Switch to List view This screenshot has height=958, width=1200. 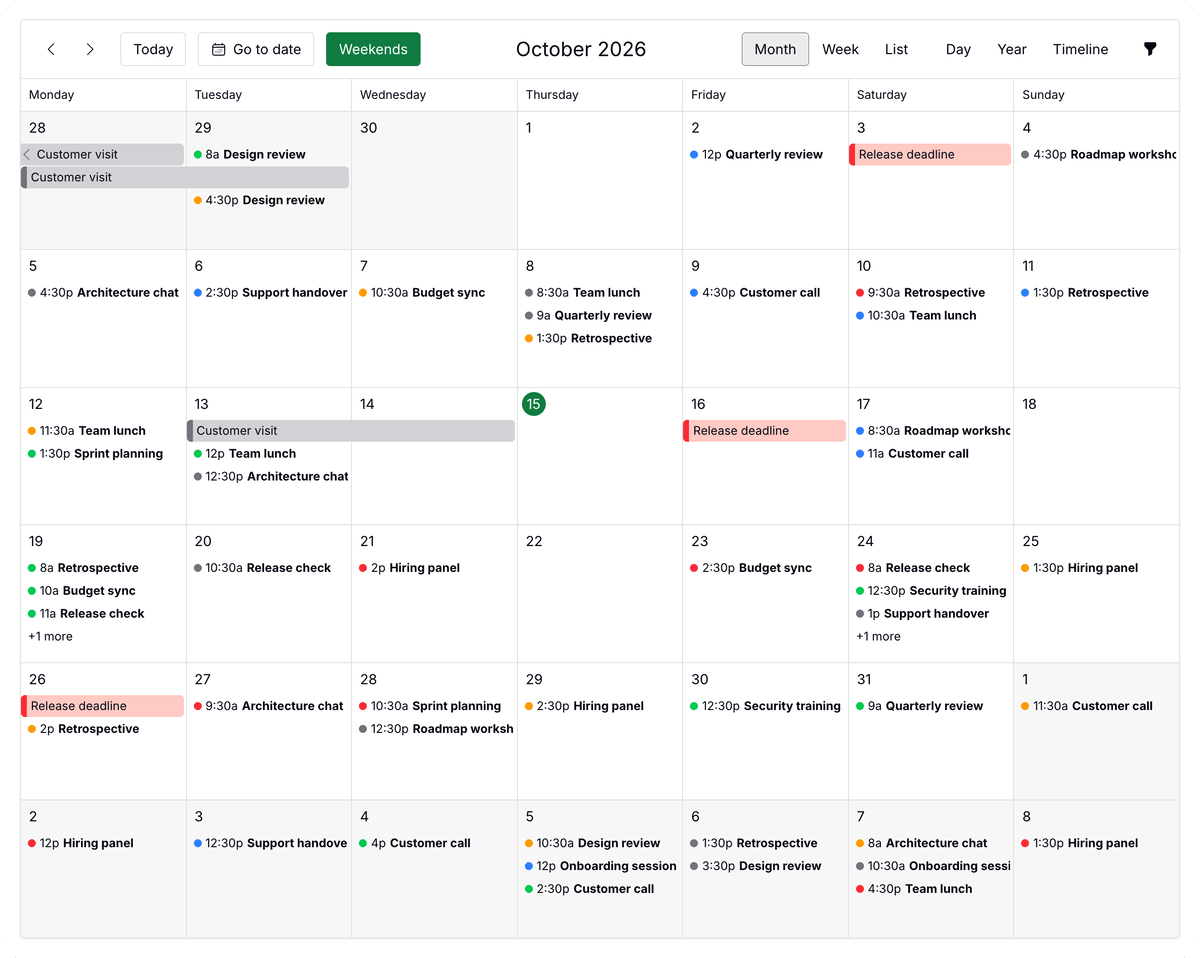(896, 49)
